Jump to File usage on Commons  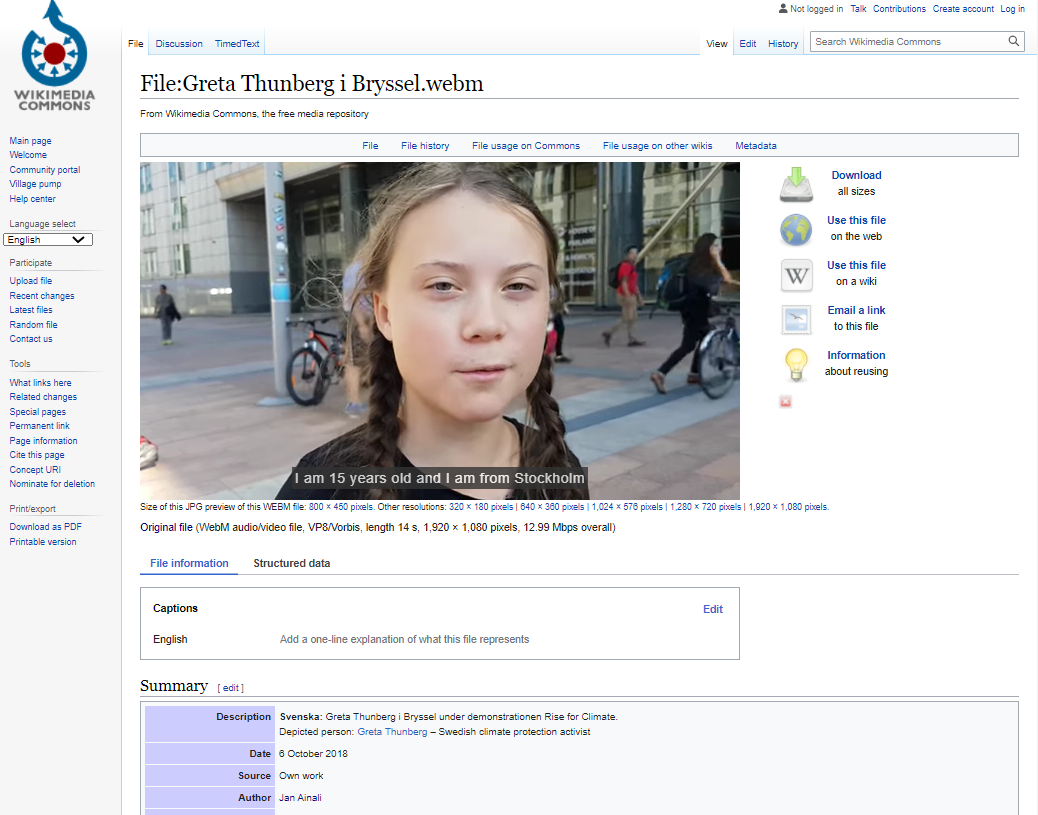(x=526, y=146)
